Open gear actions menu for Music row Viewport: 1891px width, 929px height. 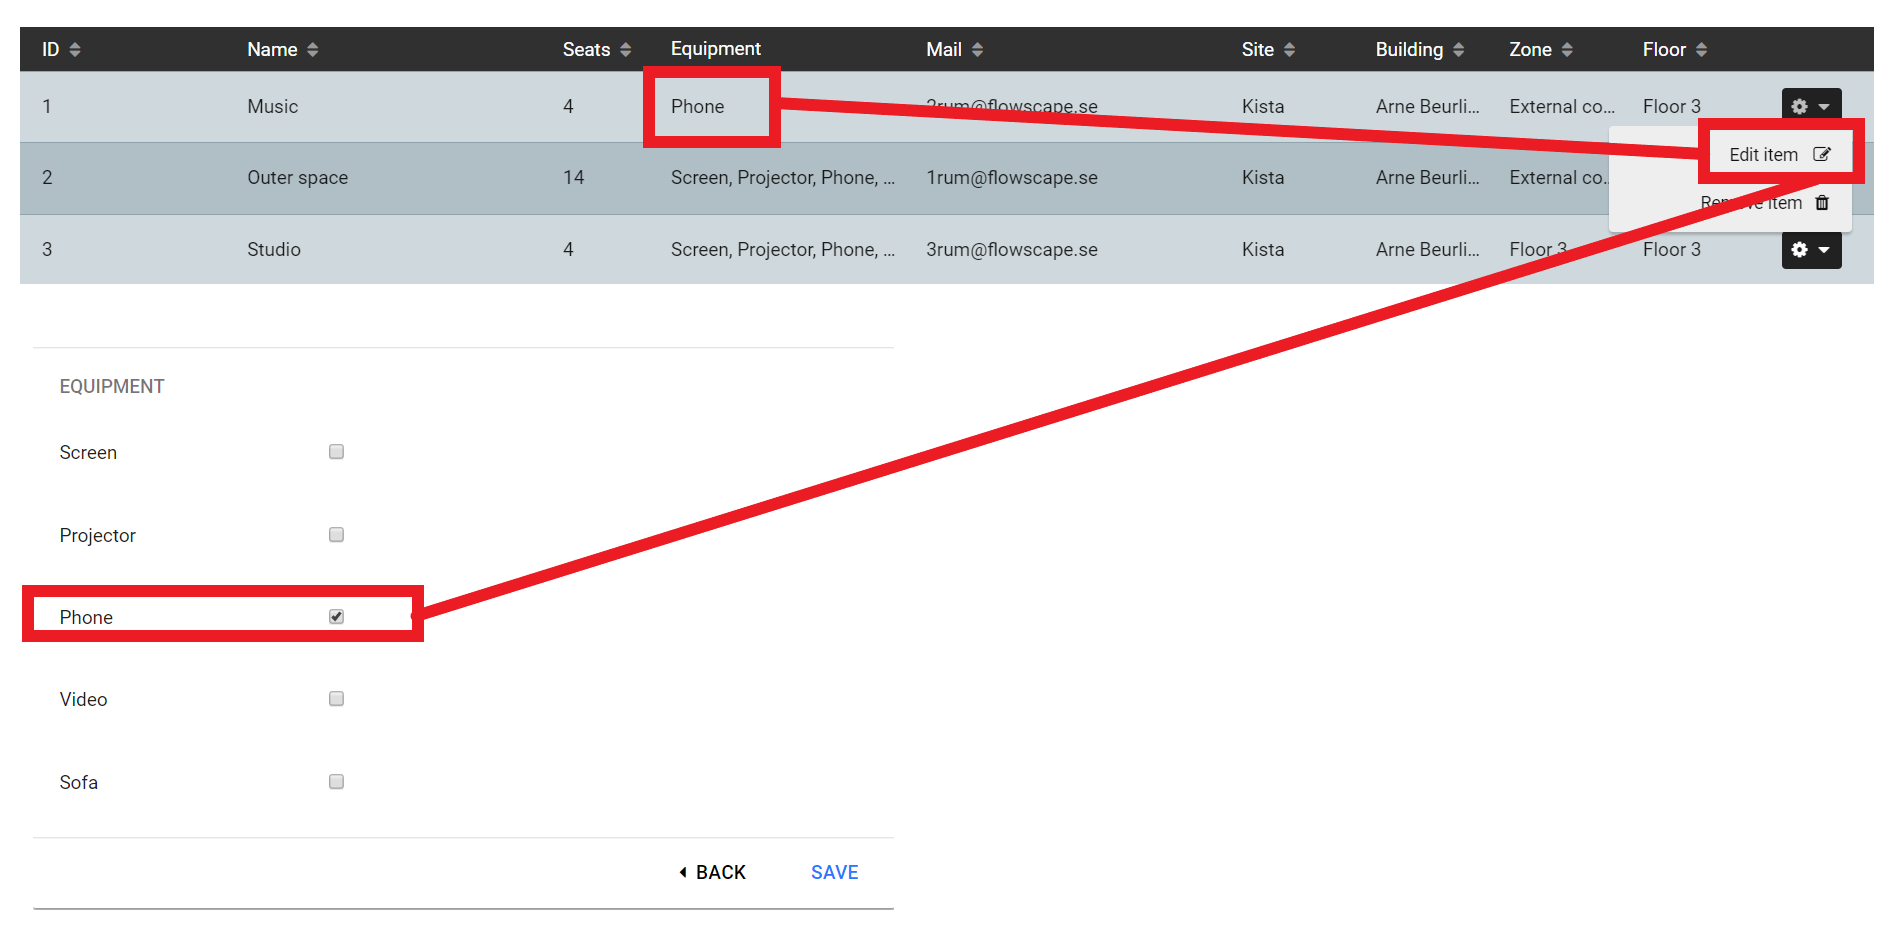coord(1811,105)
